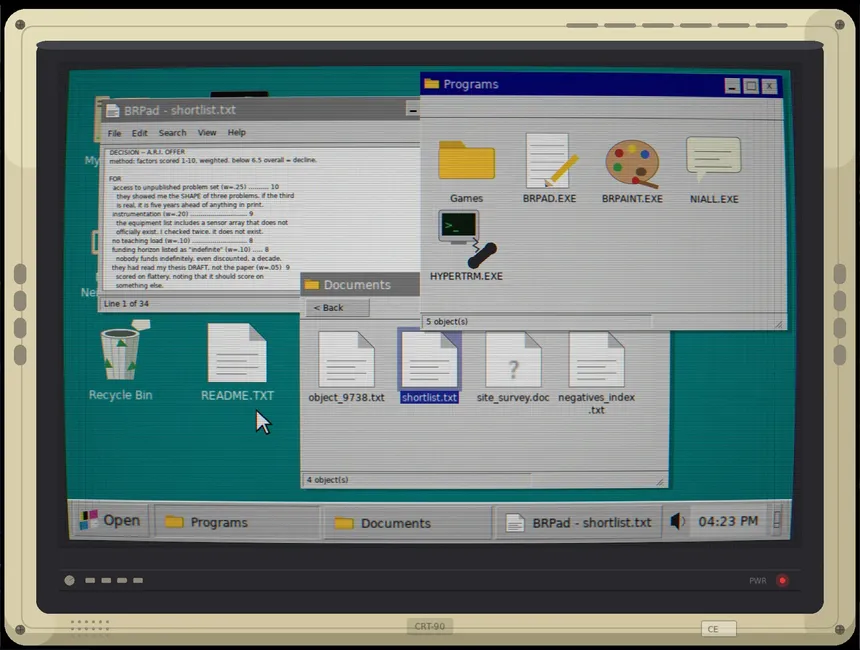Open the View menu in BRPad

pos(207,133)
